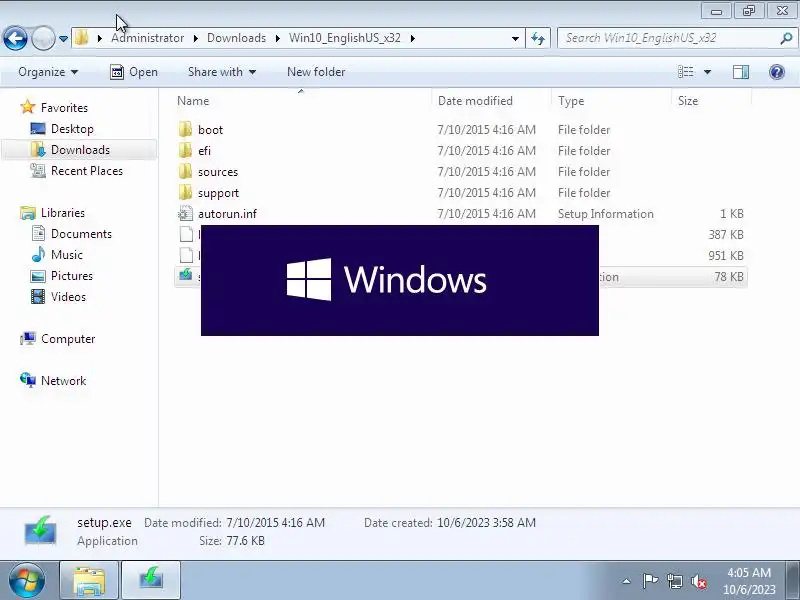Viewport: 800px width, 600px height.
Task: Select the autorun.inf file name
Action: tap(227, 213)
